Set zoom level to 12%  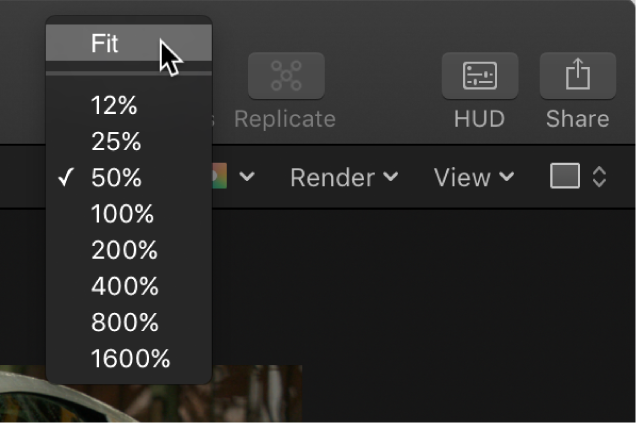click(114, 105)
